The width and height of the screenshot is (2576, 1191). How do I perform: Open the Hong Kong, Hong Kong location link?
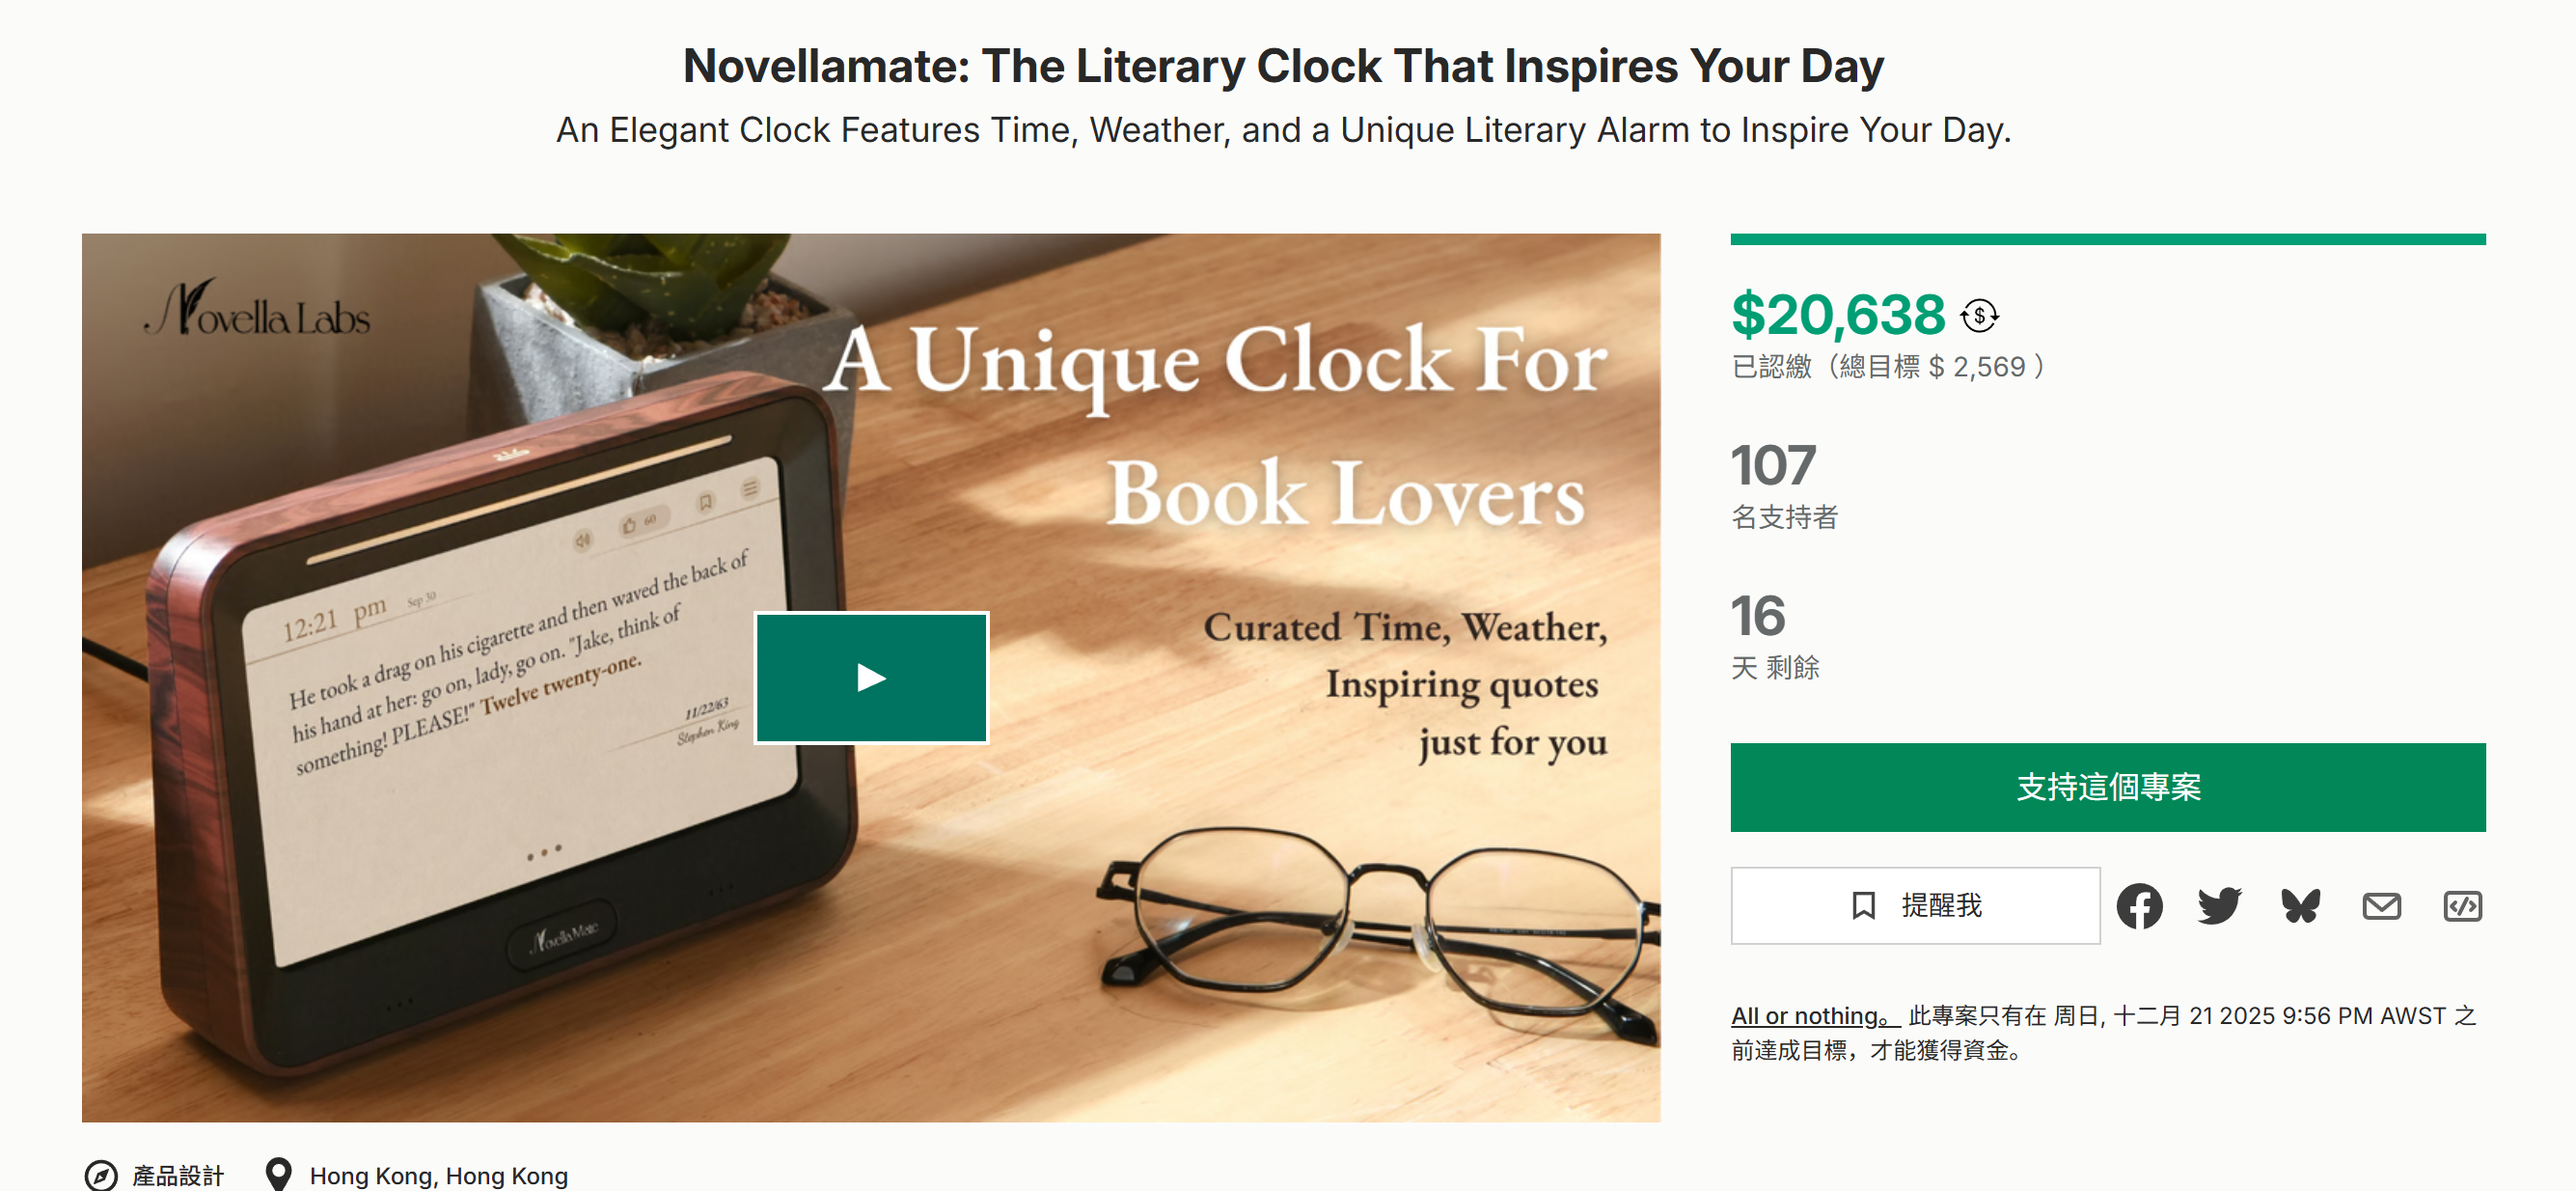pos(438,1175)
